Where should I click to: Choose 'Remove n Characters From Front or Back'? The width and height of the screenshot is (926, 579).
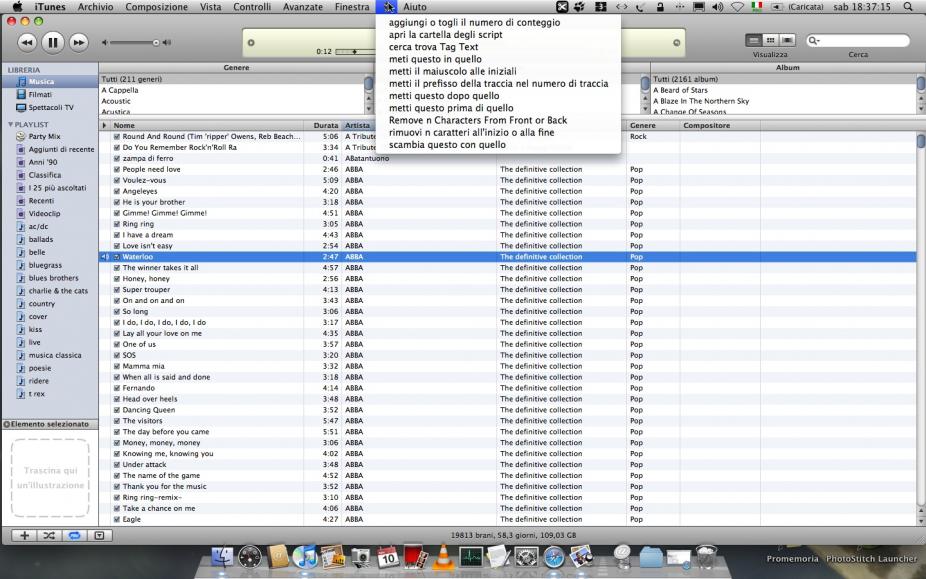pyautogui.click(x=498, y=120)
